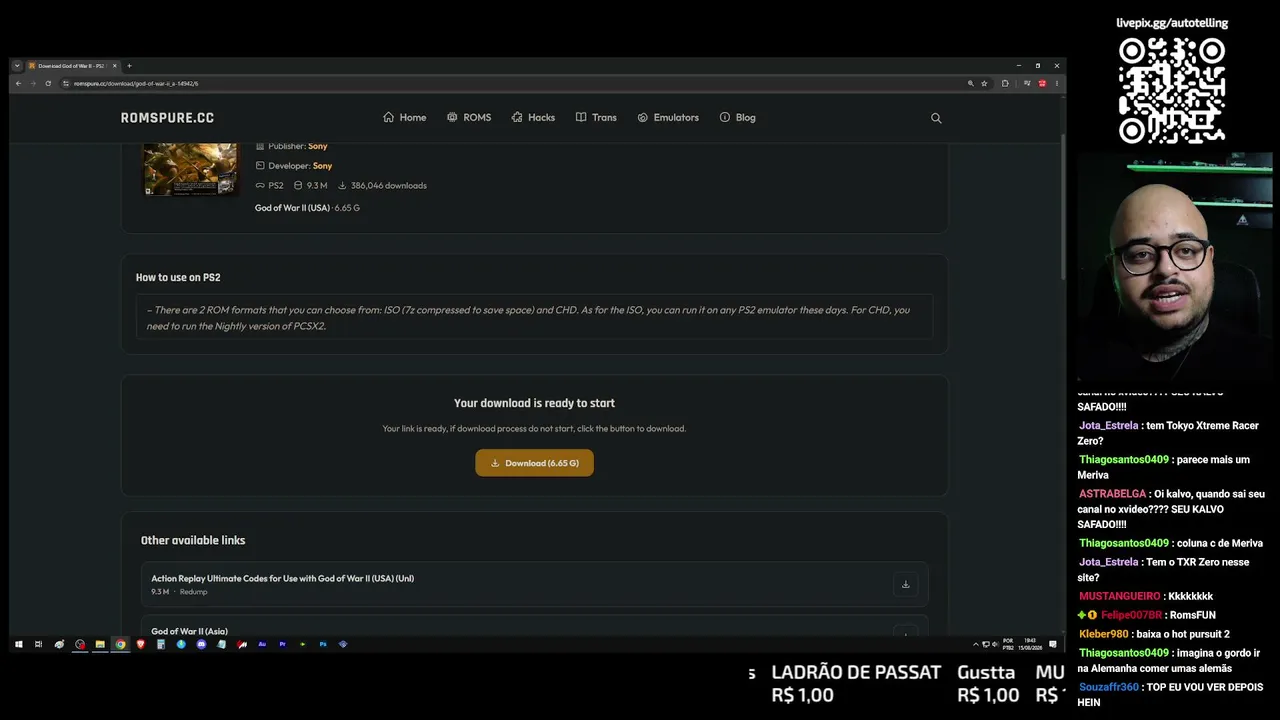Open the browser extensions puzzle icon
This screenshot has height=720, width=1280.
click(x=1005, y=83)
